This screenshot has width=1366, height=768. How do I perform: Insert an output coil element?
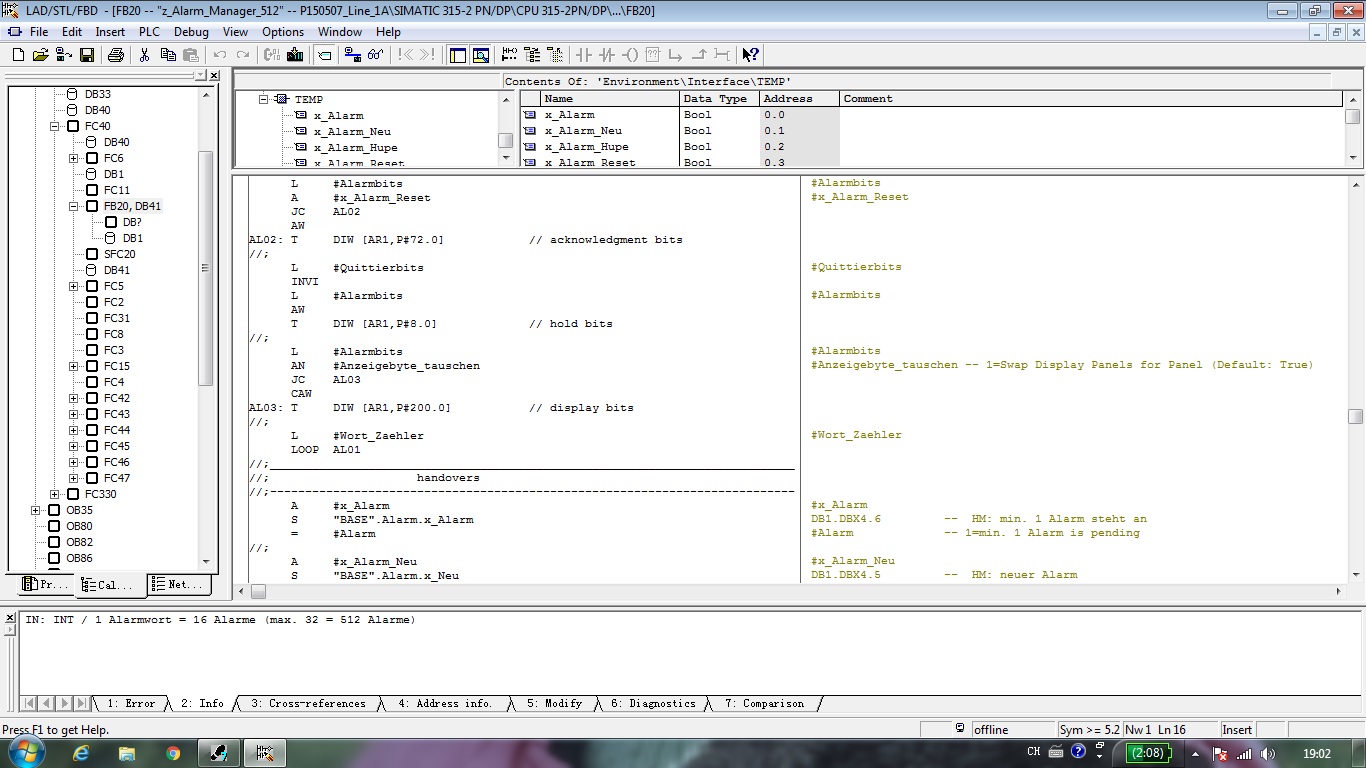(629, 55)
